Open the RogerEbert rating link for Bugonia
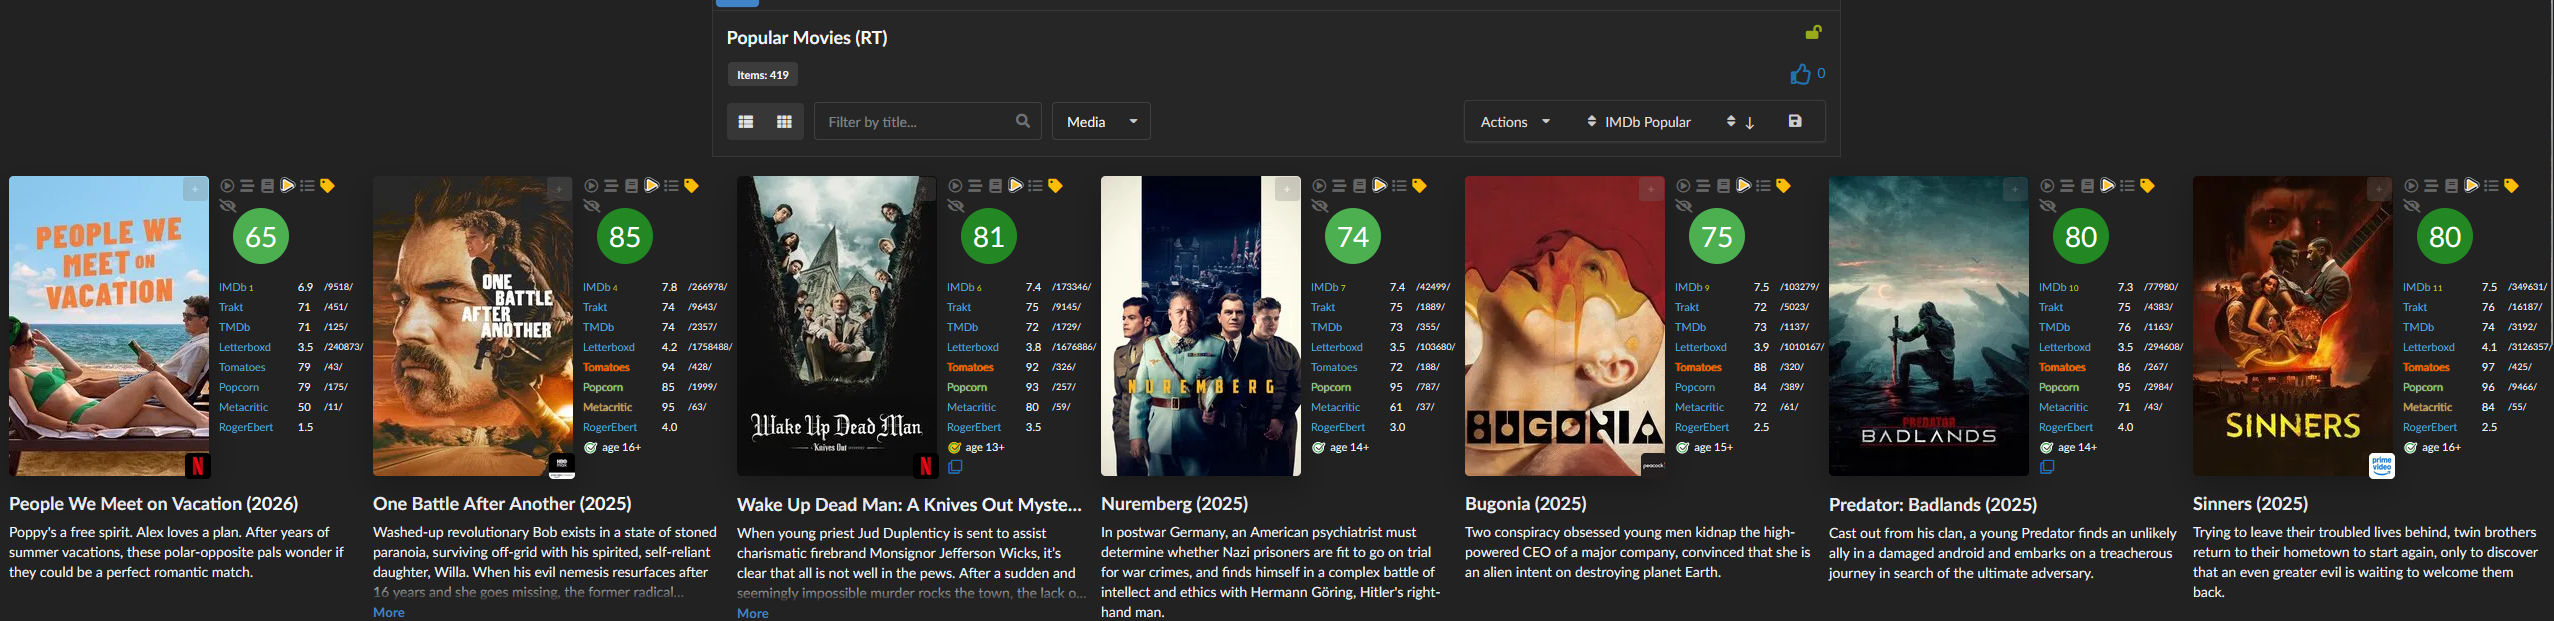 pyautogui.click(x=1702, y=427)
